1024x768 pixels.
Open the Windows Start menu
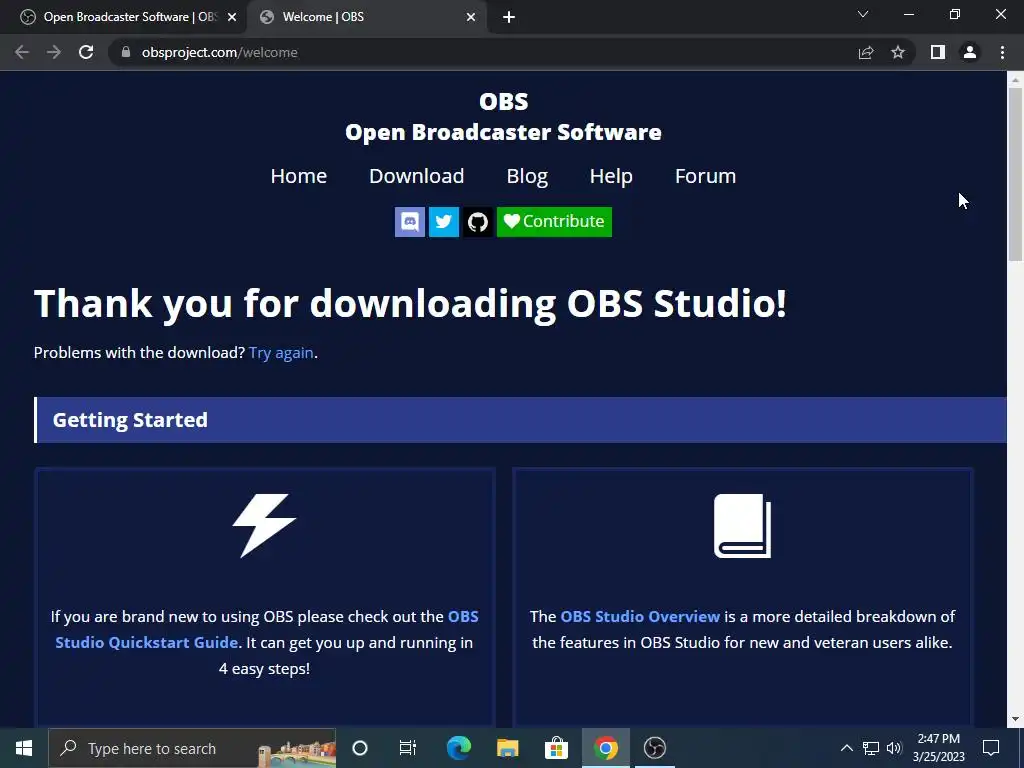(24, 748)
